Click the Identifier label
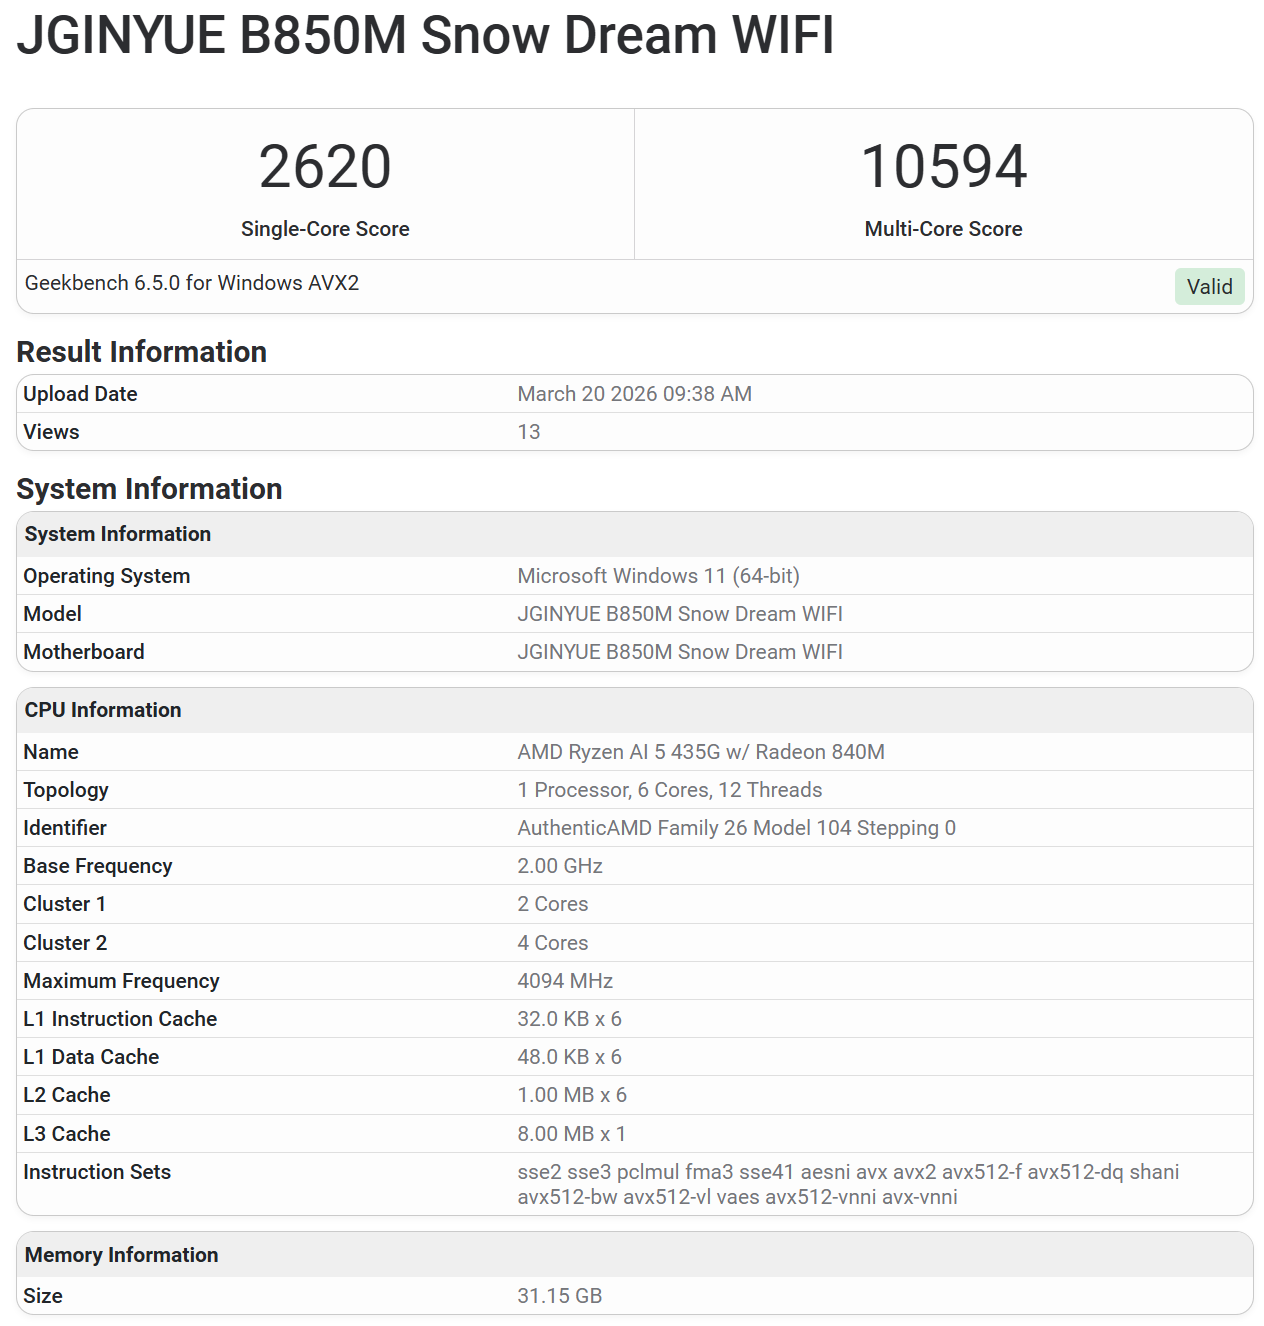 (65, 828)
